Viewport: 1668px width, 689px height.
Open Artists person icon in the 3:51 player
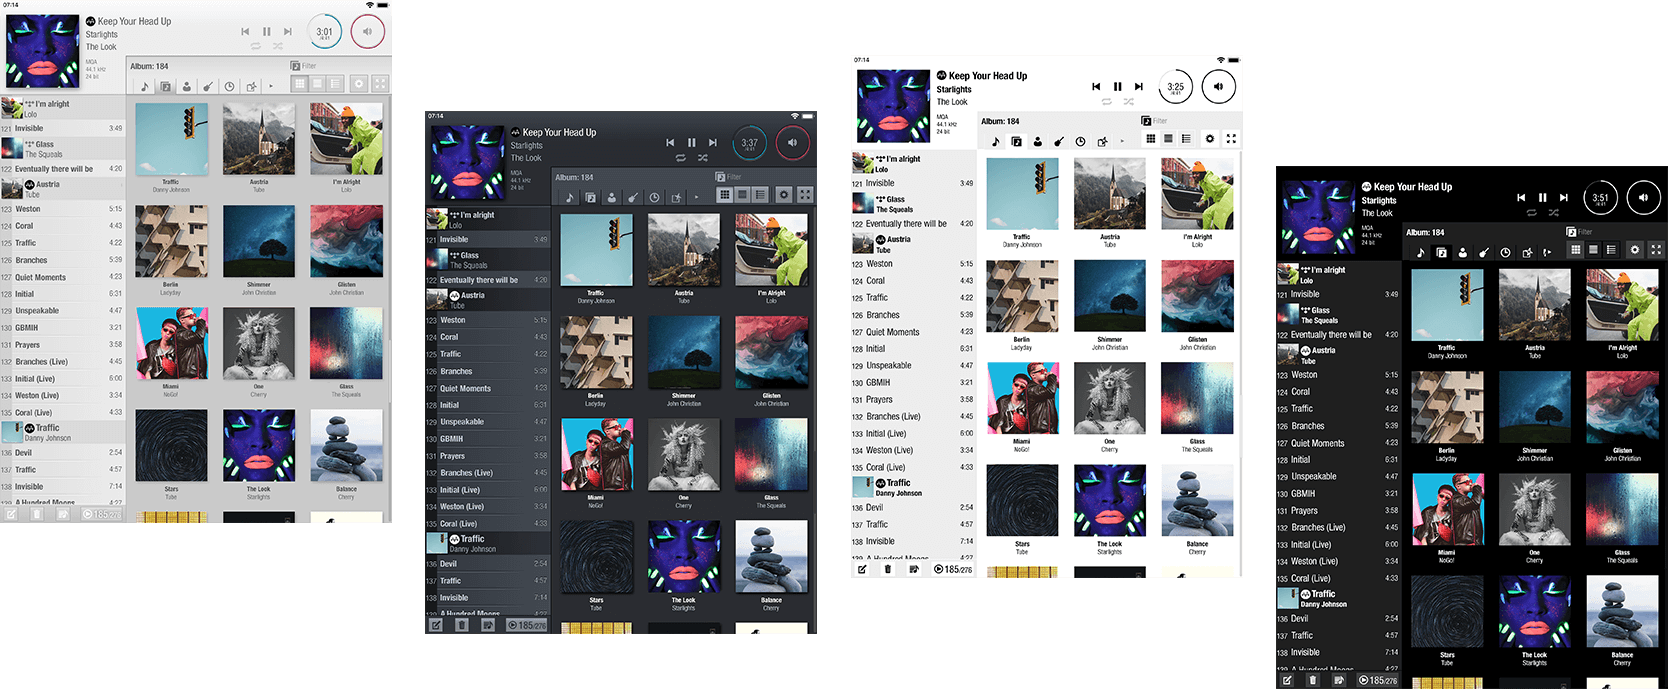[x=1463, y=252]
